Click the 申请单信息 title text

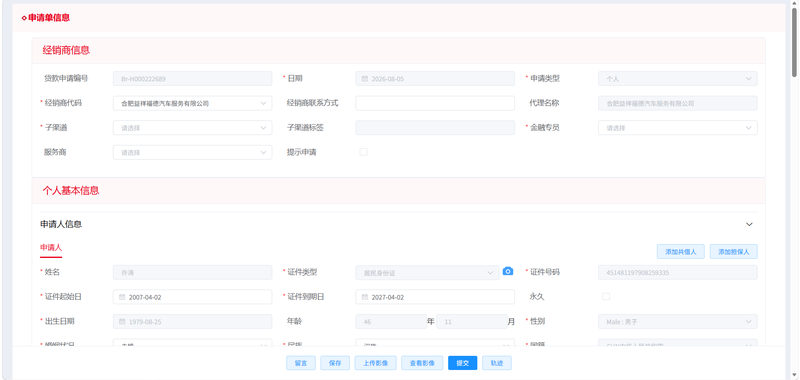[x=49, y=18]
